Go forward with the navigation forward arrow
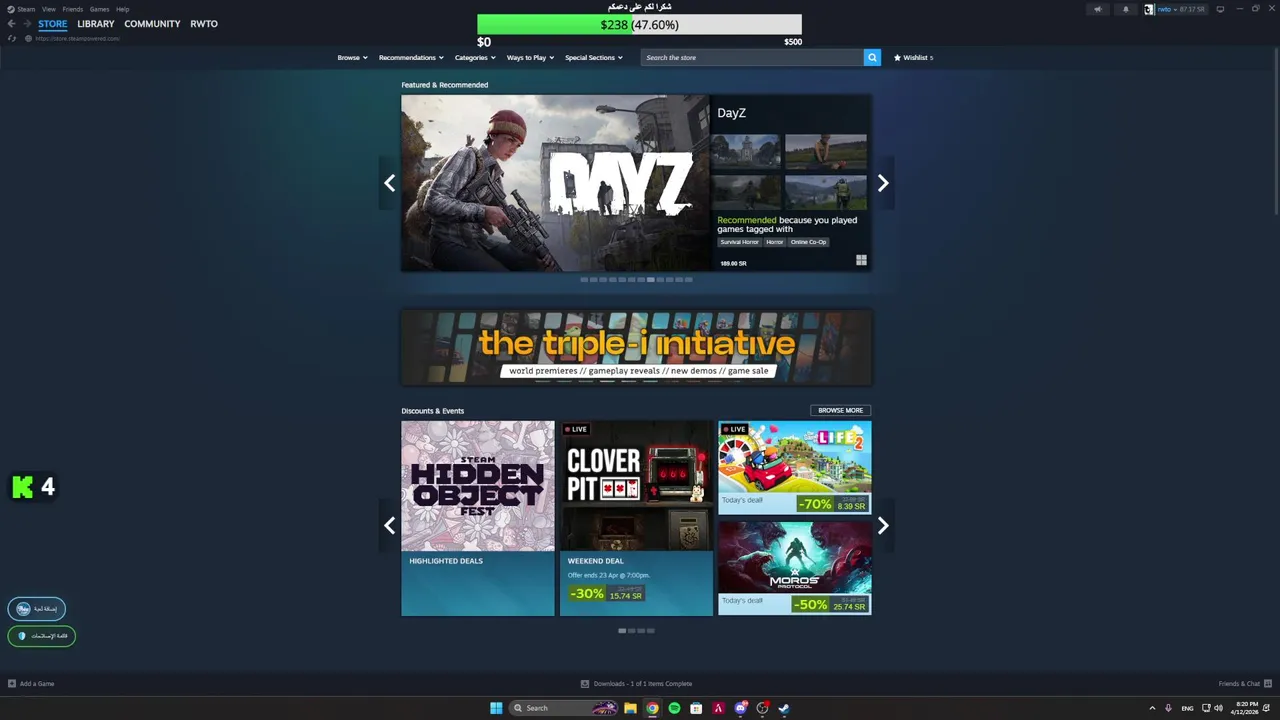Viewport: 1280px width, 720px height. [26, 24]
